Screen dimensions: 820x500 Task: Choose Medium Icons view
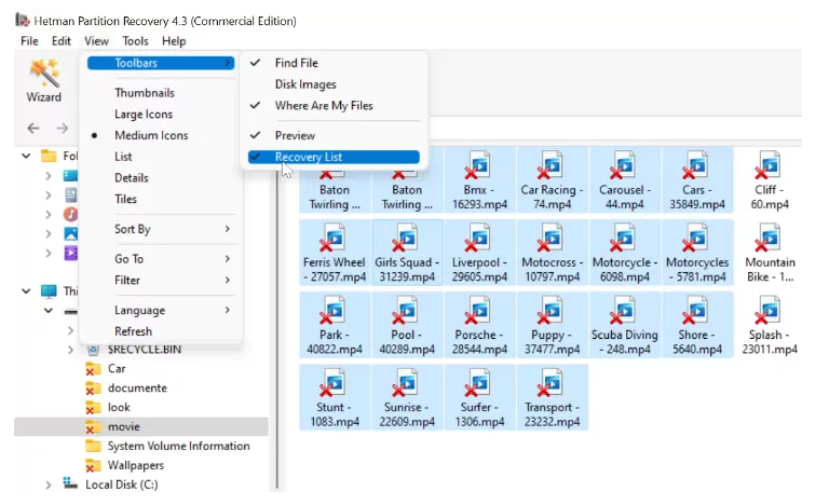[161, 135]
